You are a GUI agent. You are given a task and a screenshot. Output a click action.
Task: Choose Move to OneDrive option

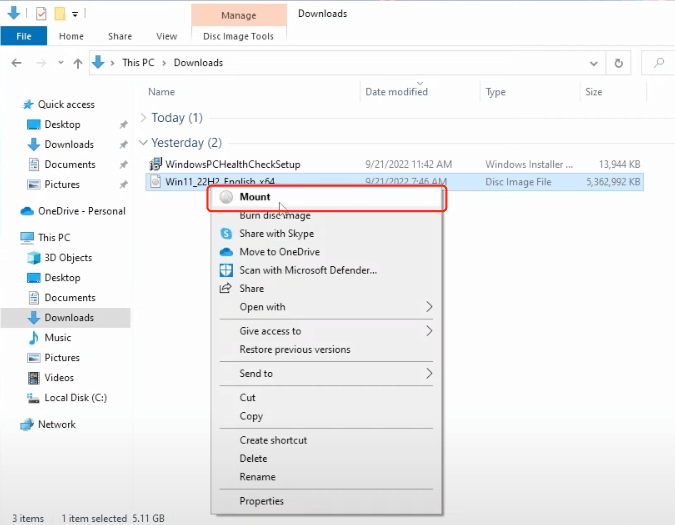[326, 252]
